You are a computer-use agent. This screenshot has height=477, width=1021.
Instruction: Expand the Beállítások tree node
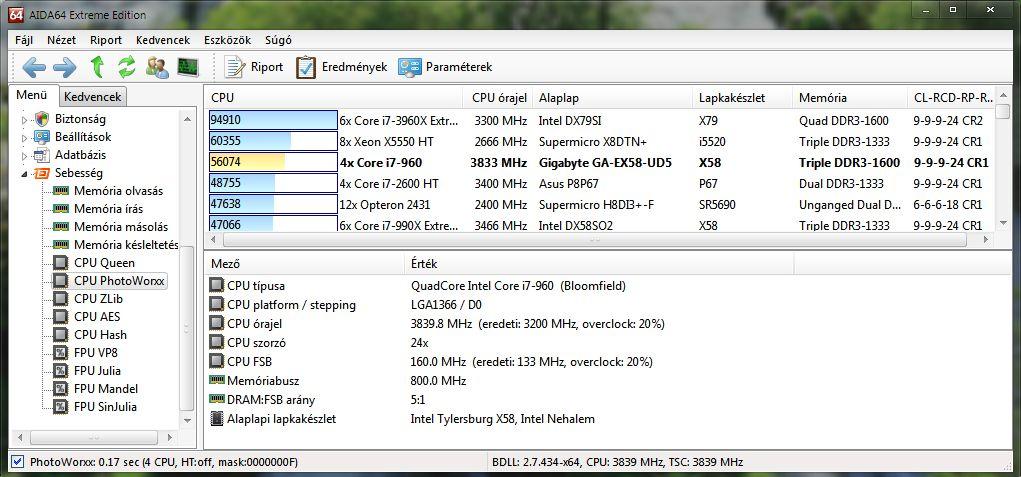[x=25, y=138]
